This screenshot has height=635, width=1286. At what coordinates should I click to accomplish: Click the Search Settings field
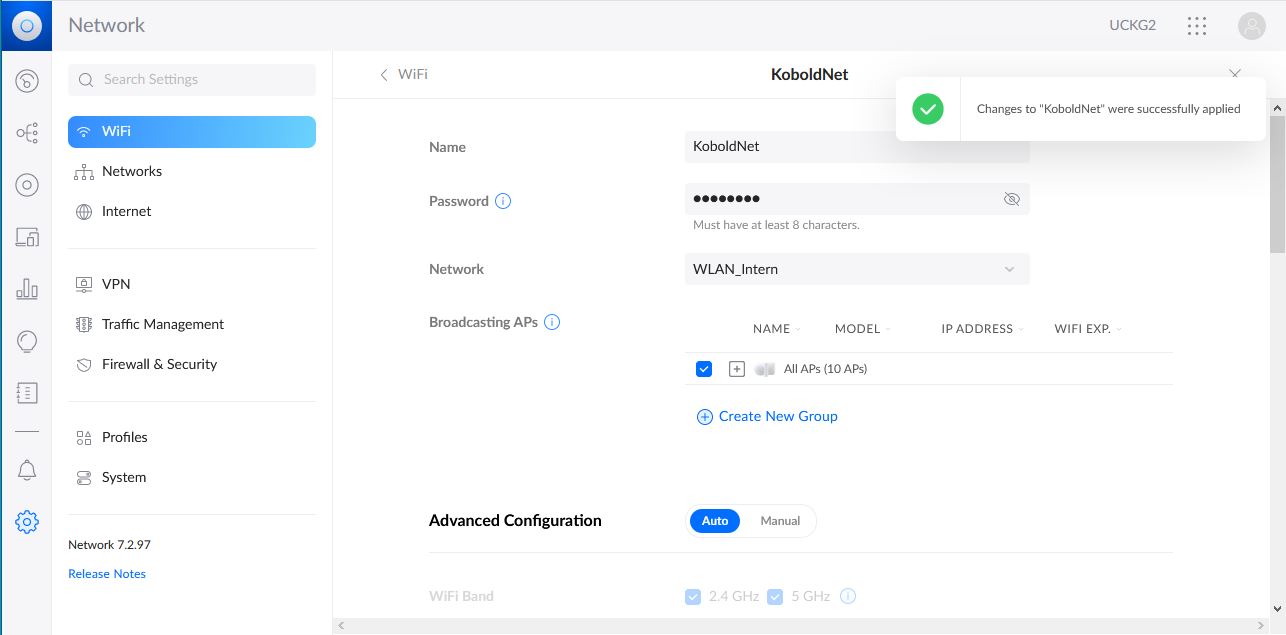192,79
